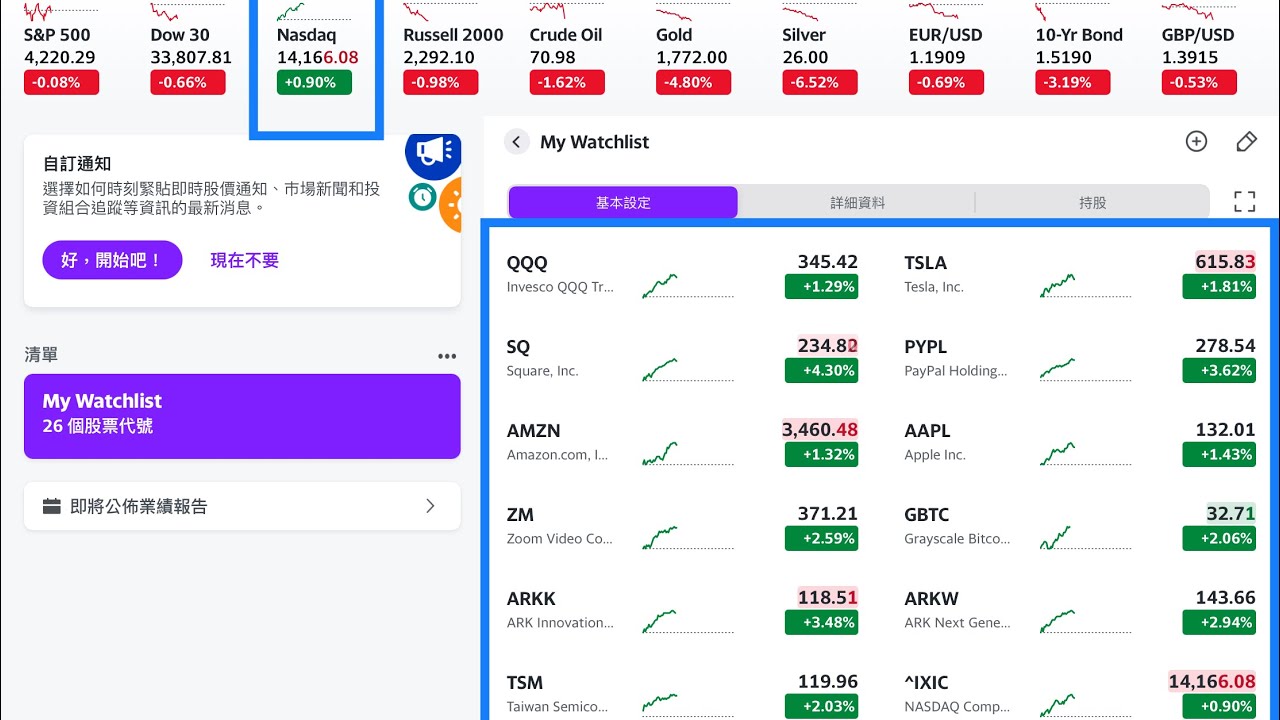
Task: Select the ^IXIC ticker symbol
Action: click(926, 683)
